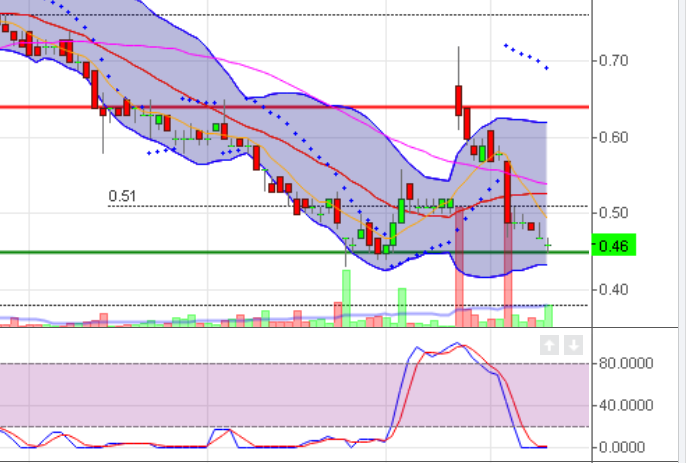Click the 0.0000 stochastic axis label

[622, 447]
